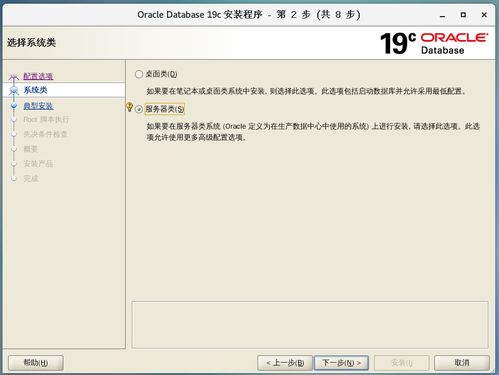Click the 服务器类 description text

click(x=313, y=132)
